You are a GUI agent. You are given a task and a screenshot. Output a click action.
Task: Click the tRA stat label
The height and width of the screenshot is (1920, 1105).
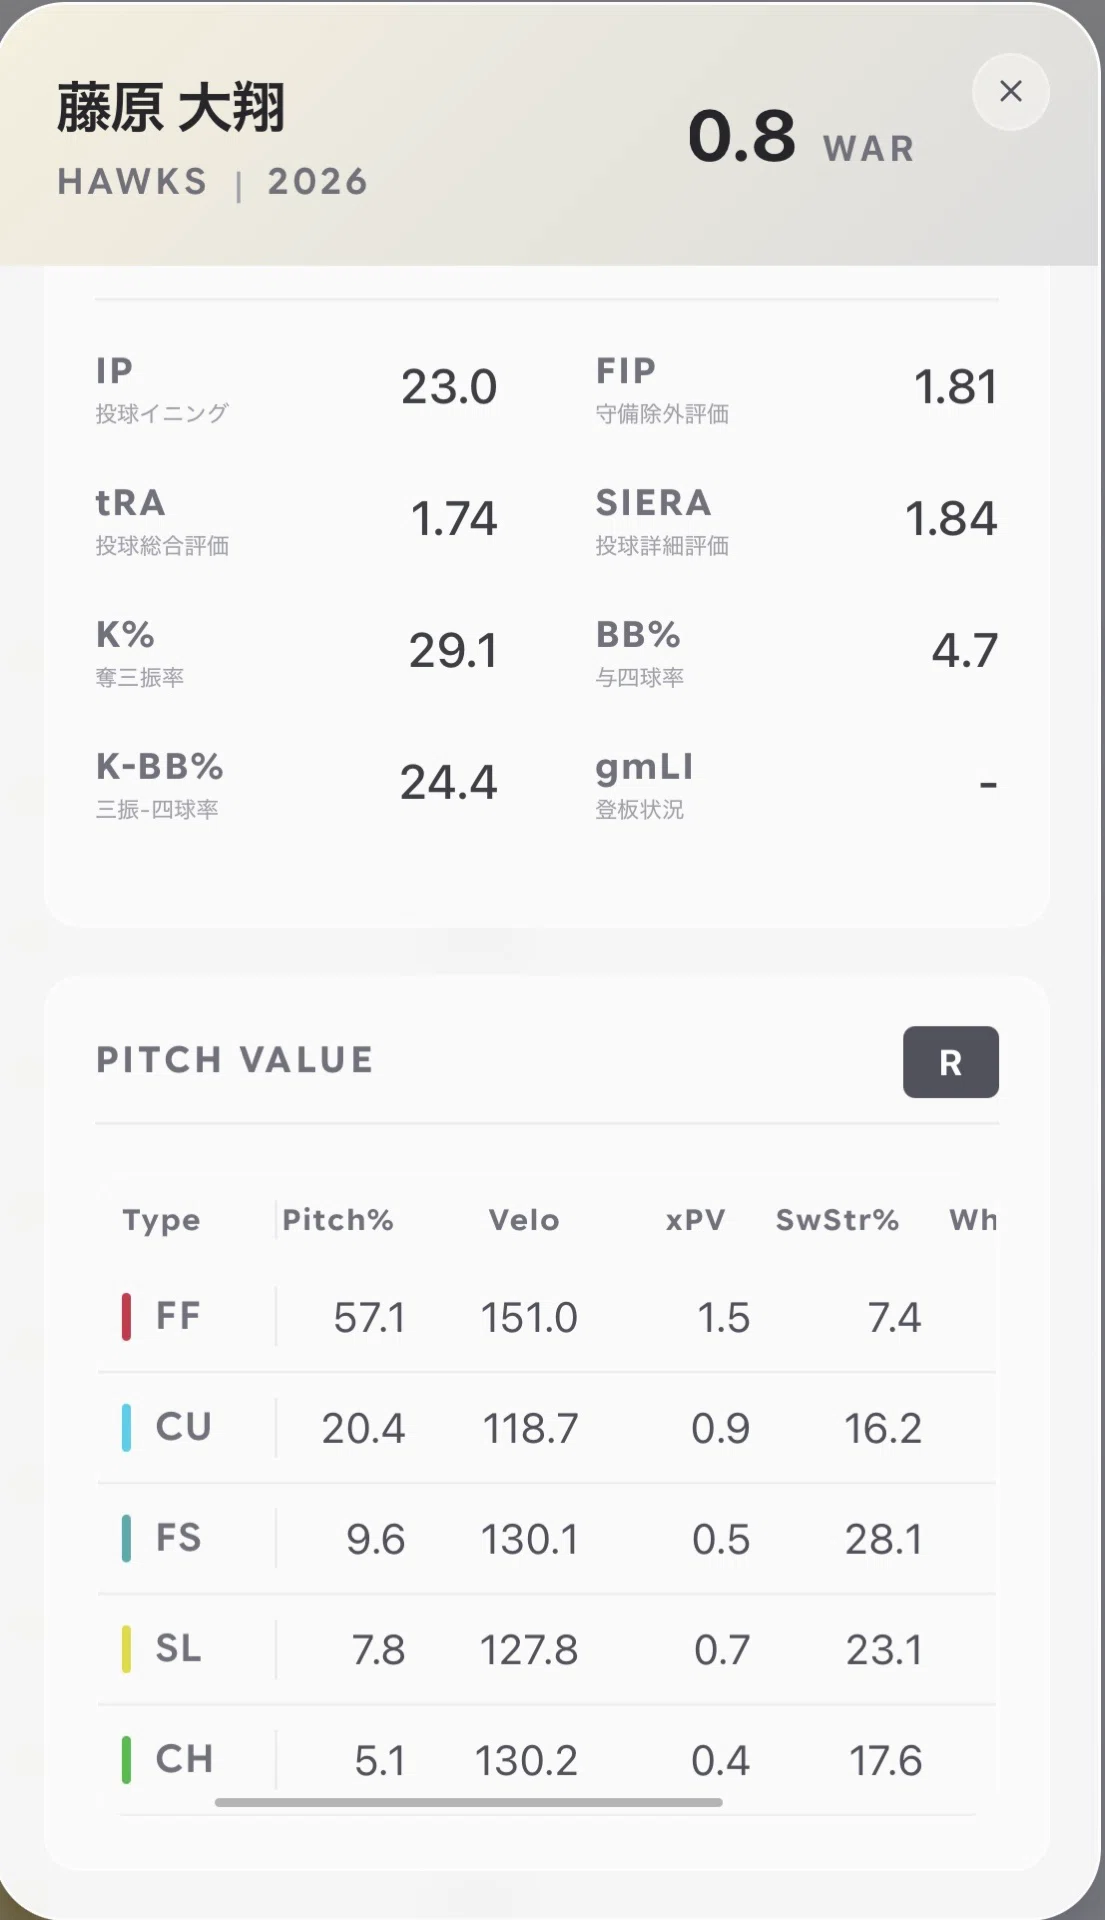point(130,503)
